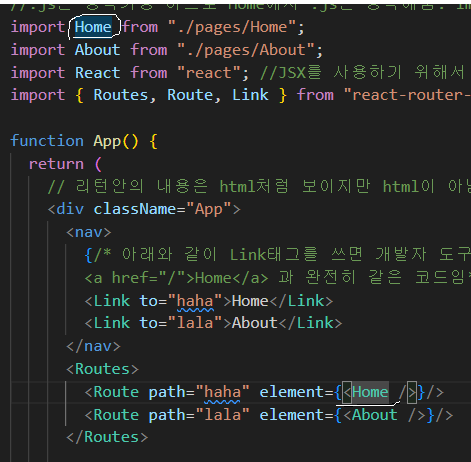This screenshot has height=462, width=471.
Task: Click the opening nav tag
Action: [89, 232]
